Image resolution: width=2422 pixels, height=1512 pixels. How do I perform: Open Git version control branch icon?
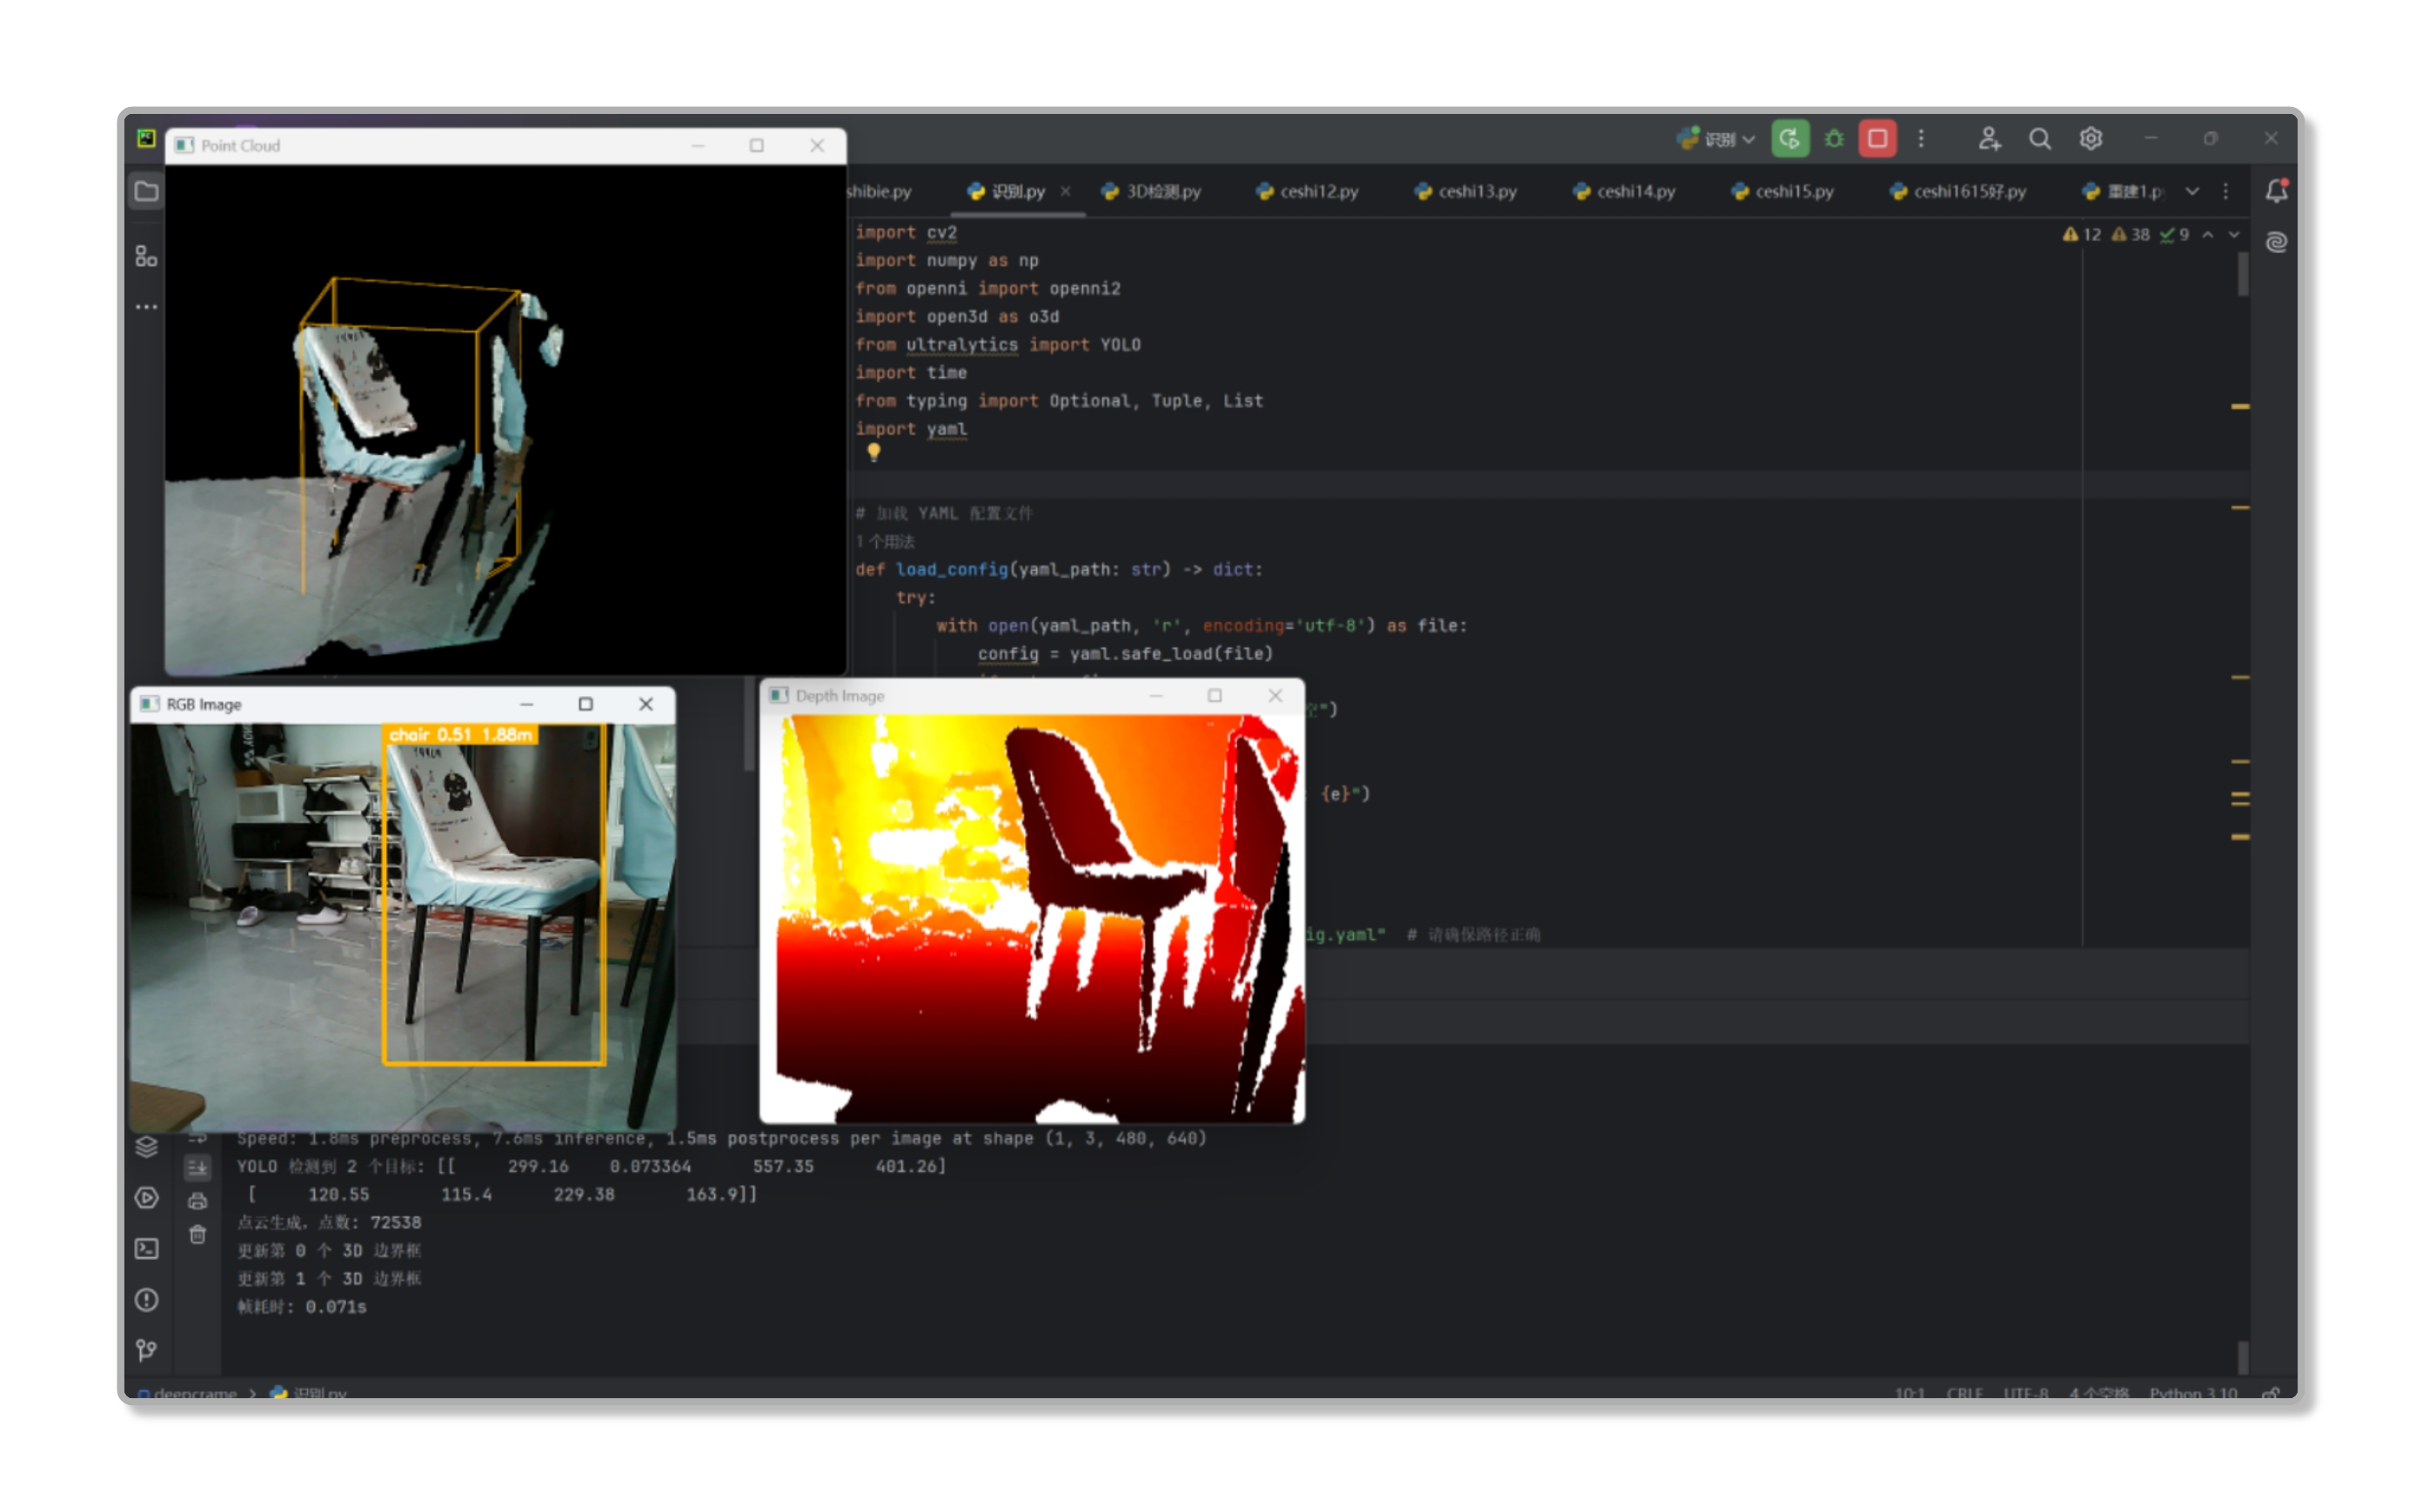(147, 1351)
